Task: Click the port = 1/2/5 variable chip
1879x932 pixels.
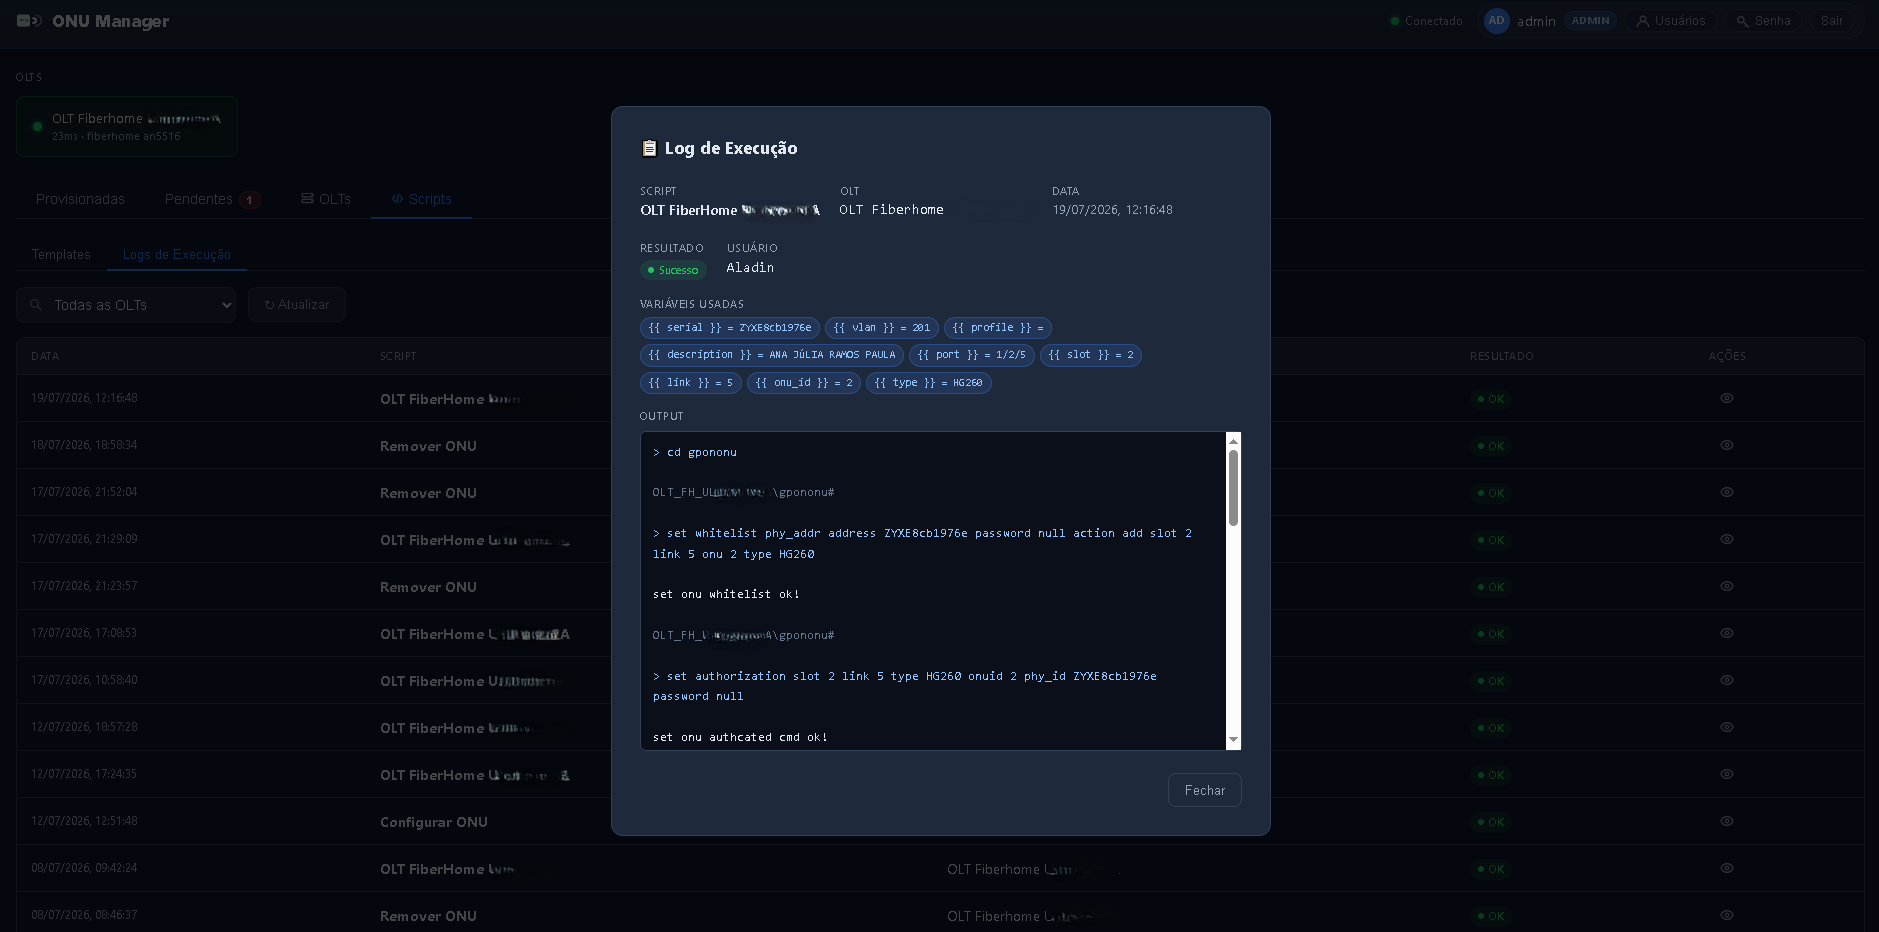Action: [971, 355]
